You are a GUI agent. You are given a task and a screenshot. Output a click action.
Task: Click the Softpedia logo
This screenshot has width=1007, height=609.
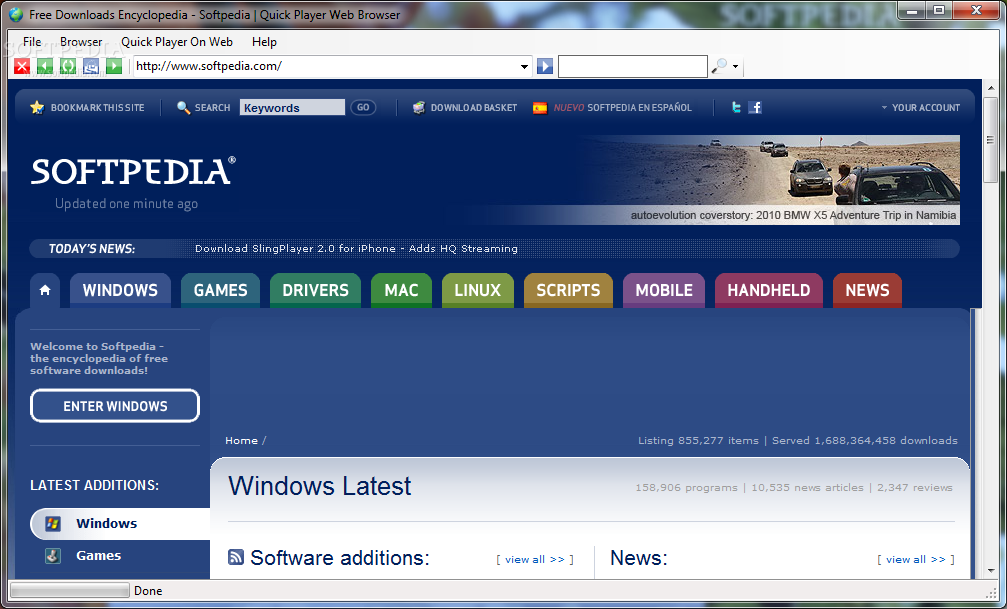pos(133,172)
